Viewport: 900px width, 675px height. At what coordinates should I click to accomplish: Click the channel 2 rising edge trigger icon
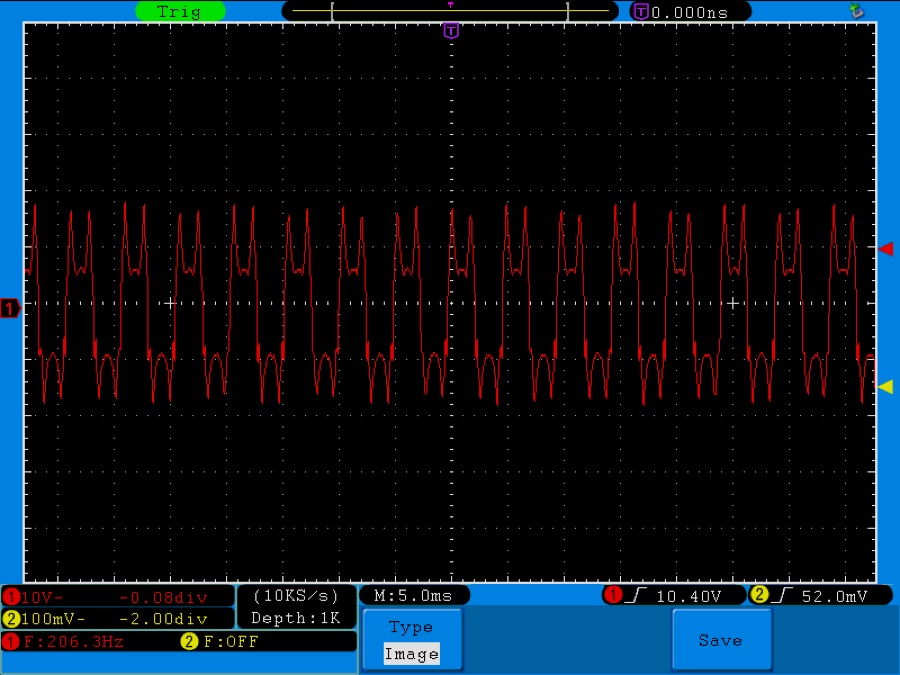782,595
